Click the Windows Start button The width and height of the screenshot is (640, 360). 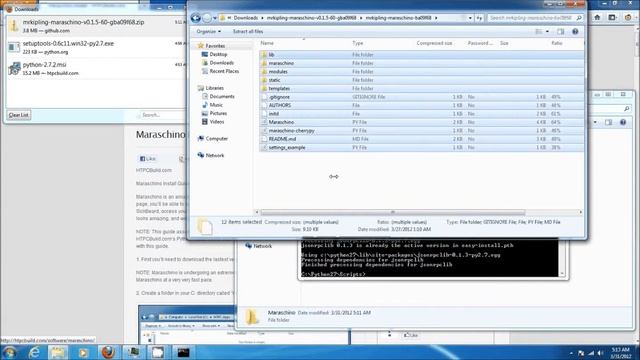coord(9,352)
